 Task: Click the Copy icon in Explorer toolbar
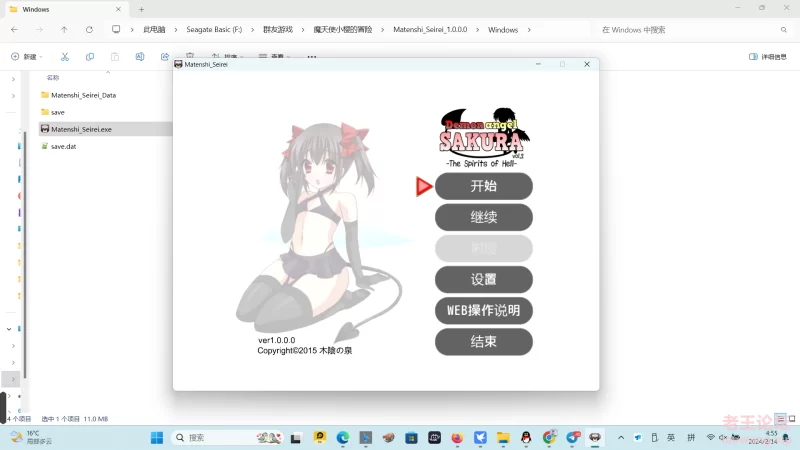coord(90,57)
